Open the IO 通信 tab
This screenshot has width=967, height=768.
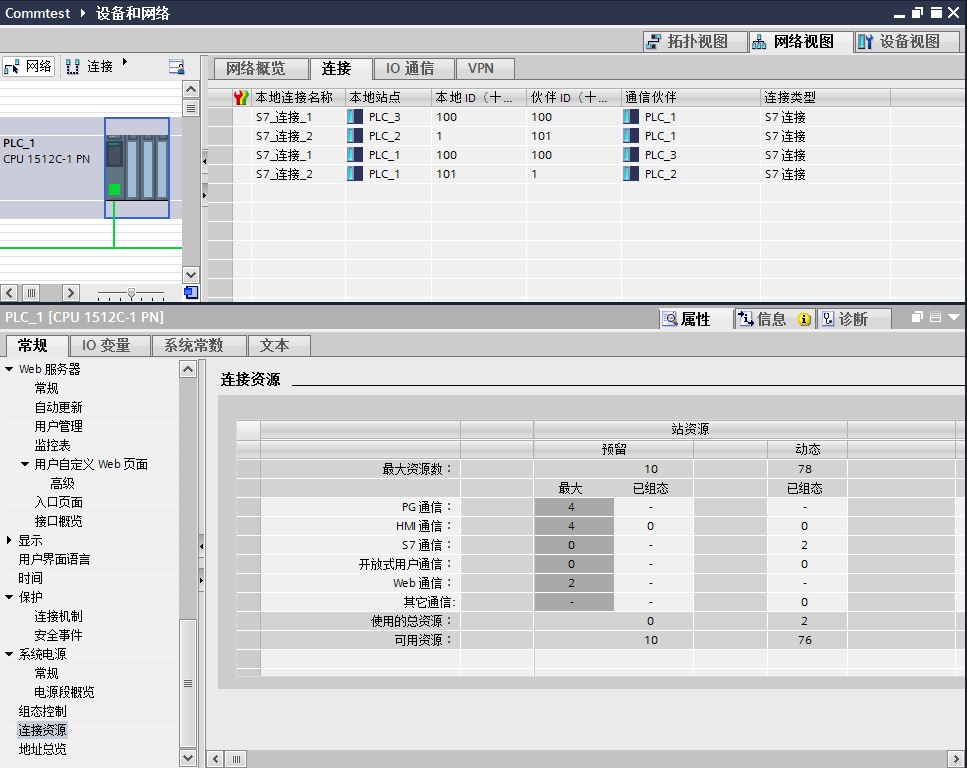pos(410,68)
